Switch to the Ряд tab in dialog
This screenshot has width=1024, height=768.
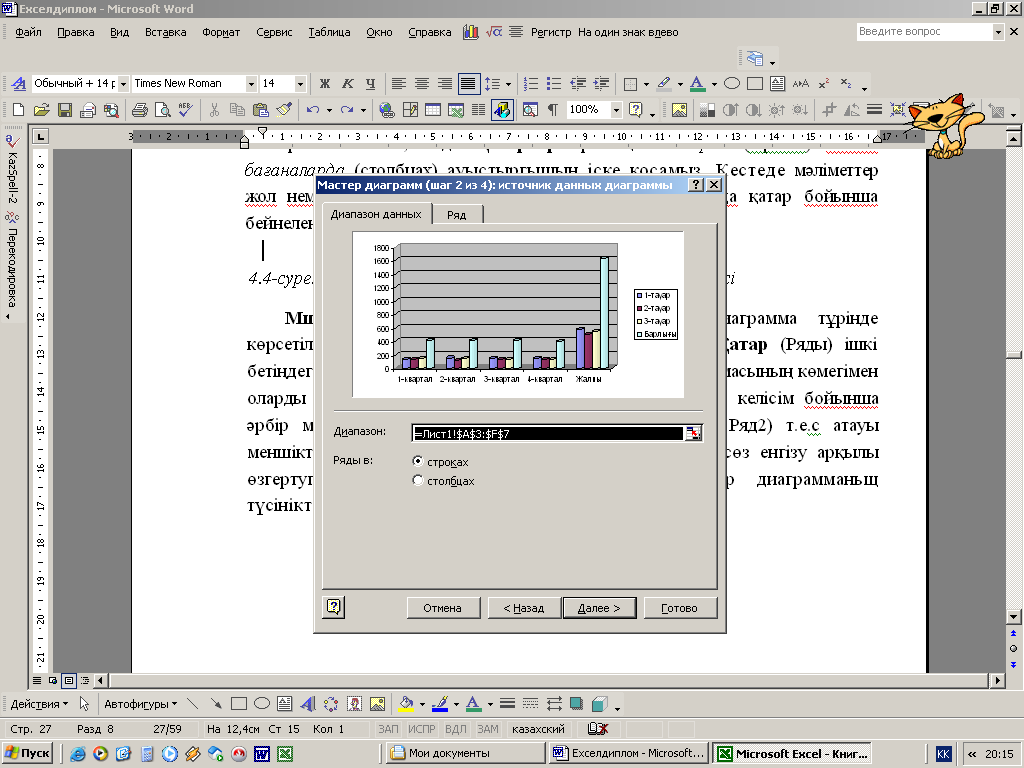point(456,215)
